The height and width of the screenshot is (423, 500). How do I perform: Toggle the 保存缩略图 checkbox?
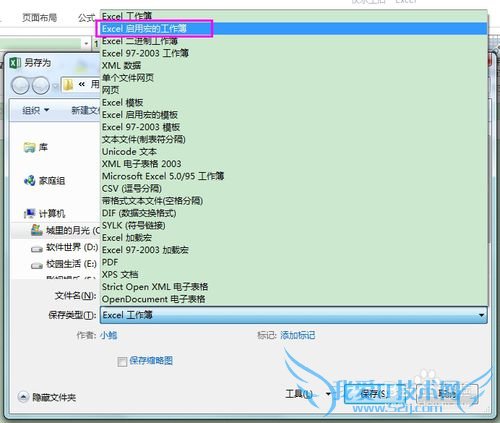coord(122,361)
